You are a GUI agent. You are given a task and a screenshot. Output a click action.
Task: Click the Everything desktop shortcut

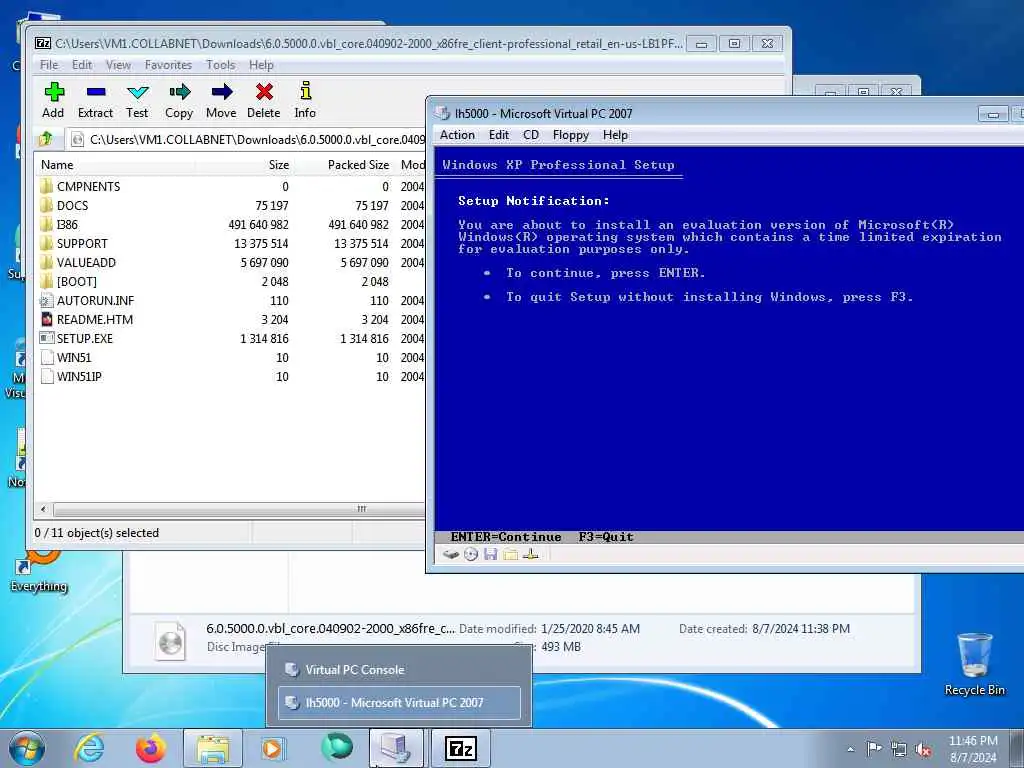(x=39, y=569)
